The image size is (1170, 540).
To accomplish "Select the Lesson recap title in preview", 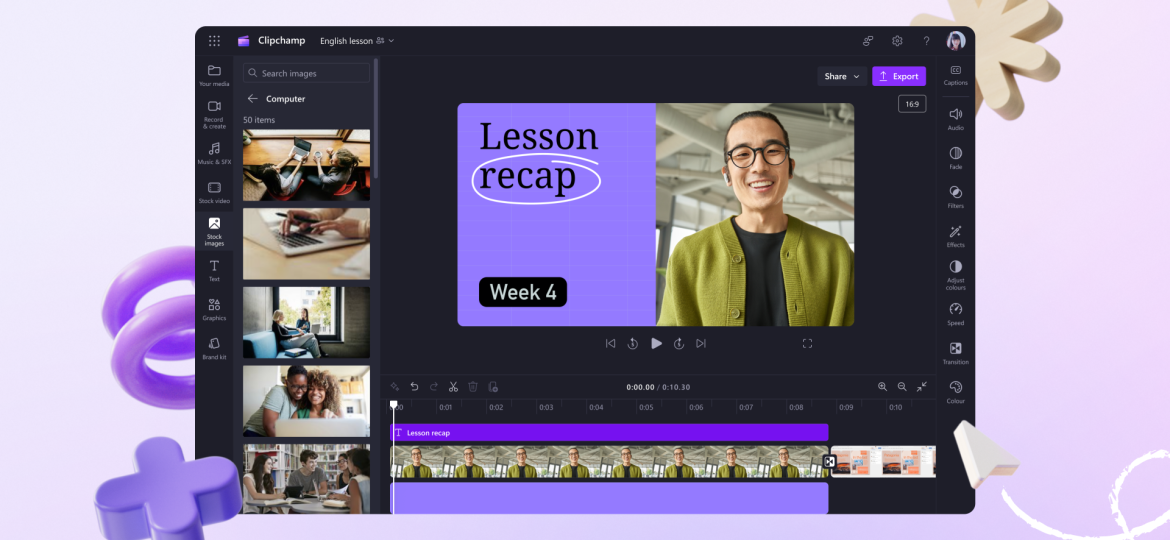I will [x=537, y=158].
